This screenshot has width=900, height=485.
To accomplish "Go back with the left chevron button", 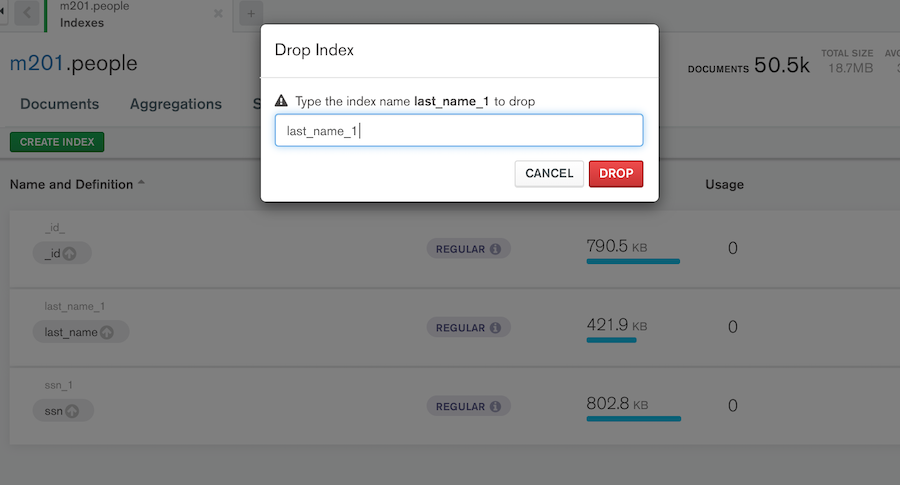I will pyautogui.click(x=26, y=13).
